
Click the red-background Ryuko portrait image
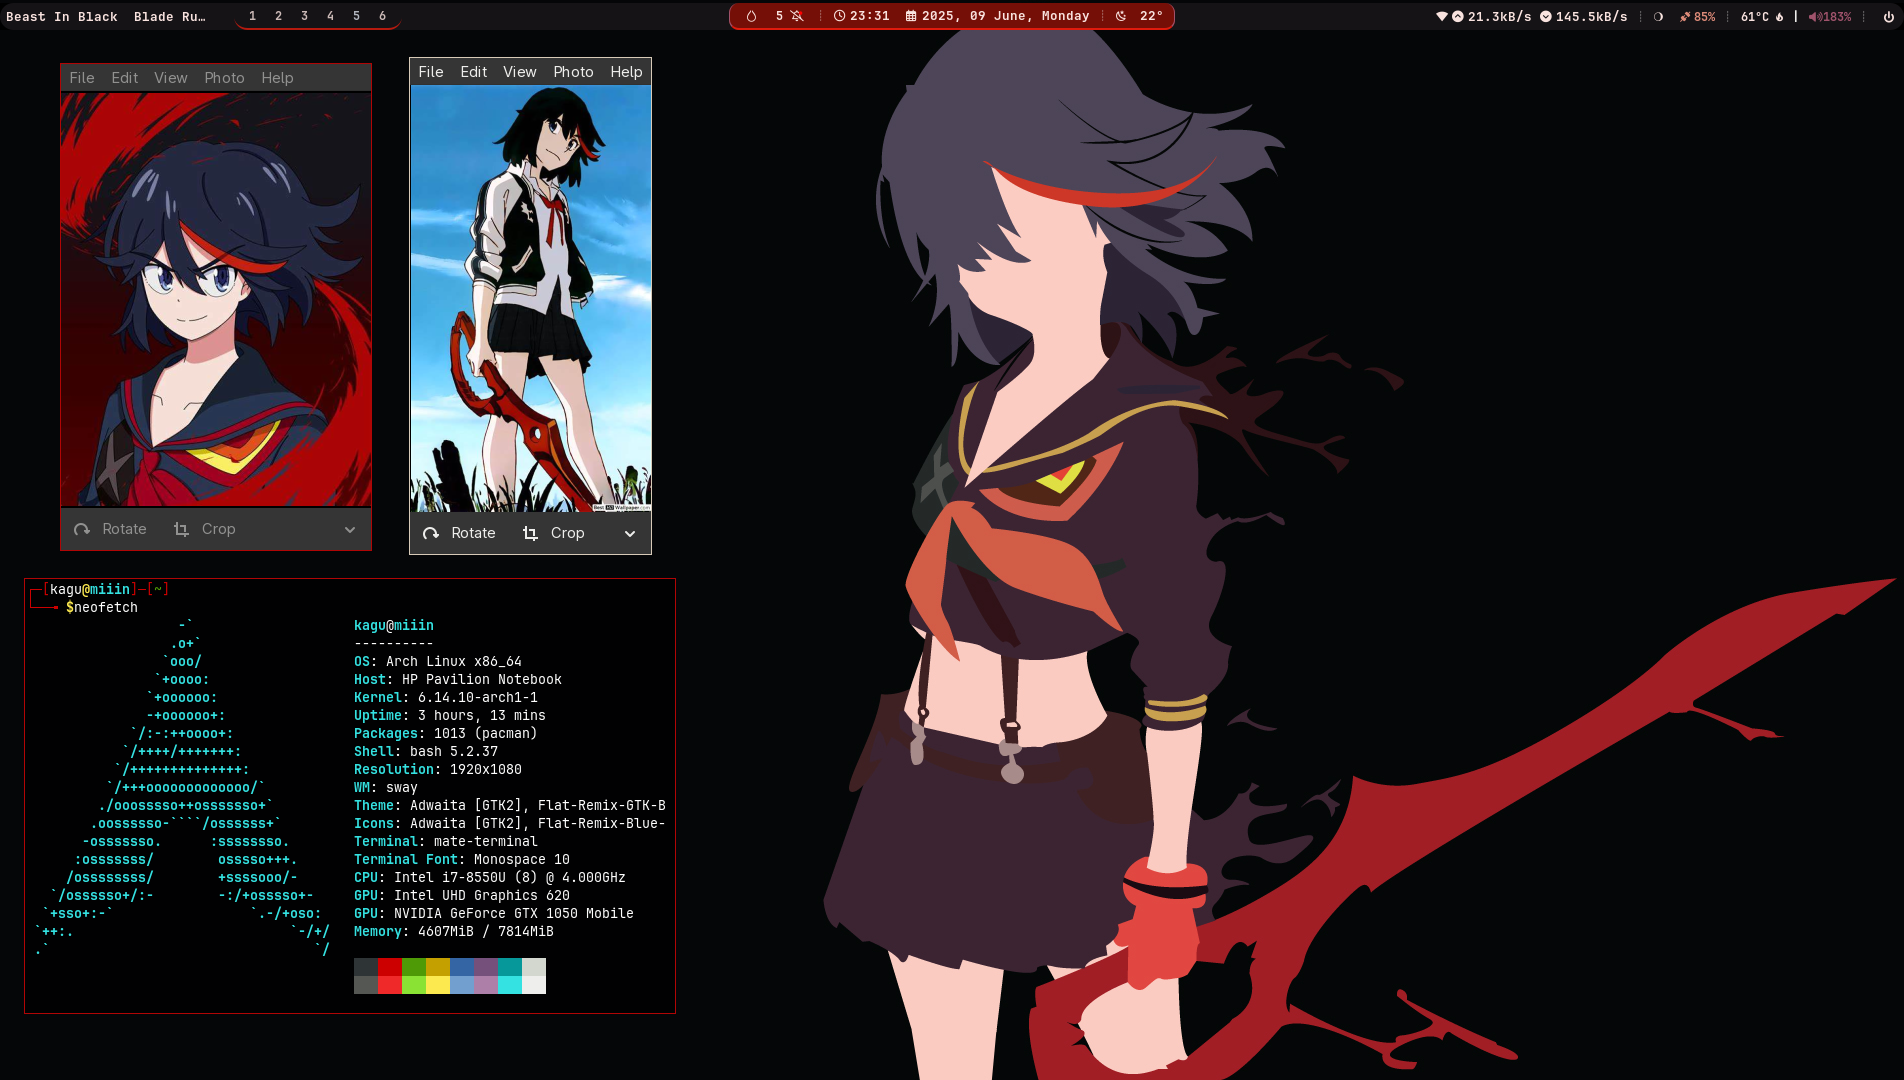[216, 300]
